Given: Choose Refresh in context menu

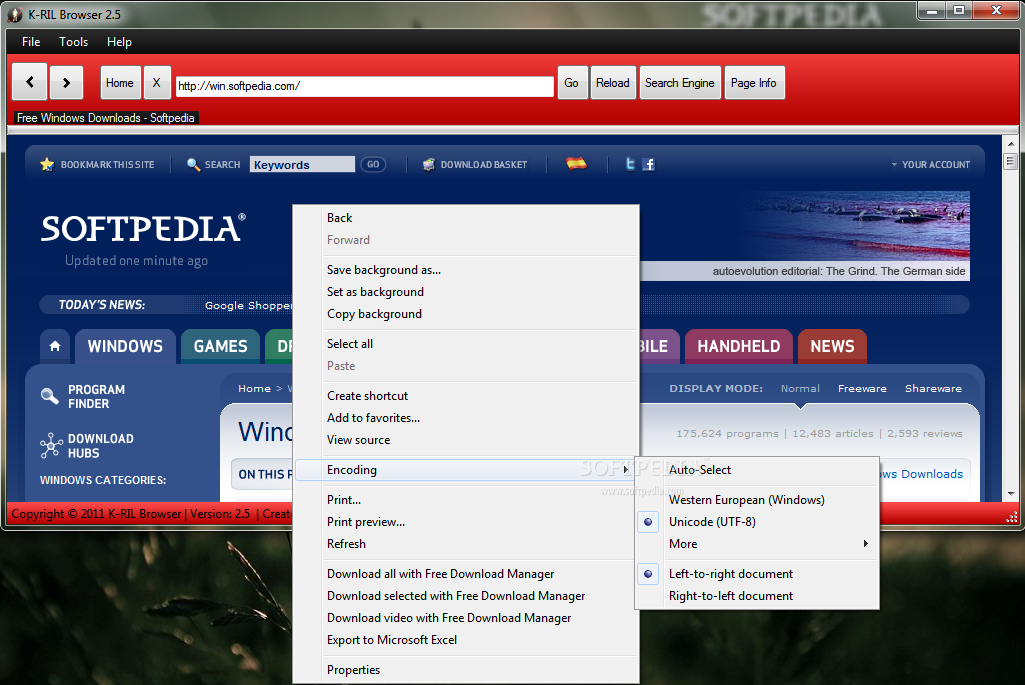Looking at the screenshot, I should (465, 544).
